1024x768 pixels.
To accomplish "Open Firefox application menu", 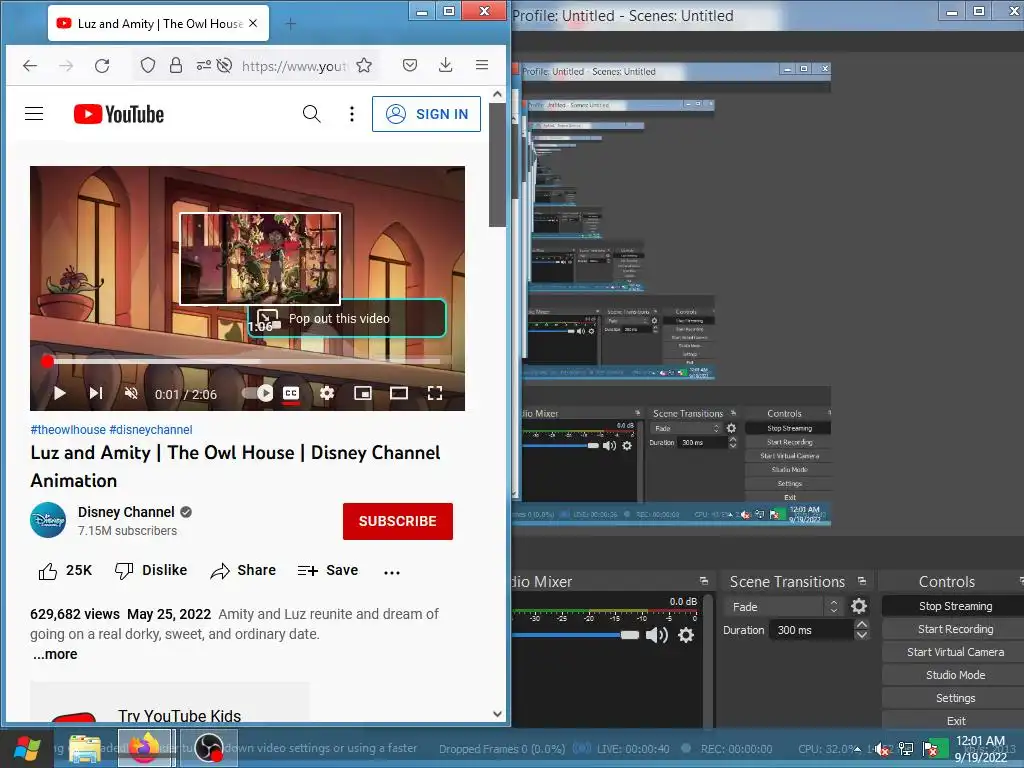I will pos(482,65).
